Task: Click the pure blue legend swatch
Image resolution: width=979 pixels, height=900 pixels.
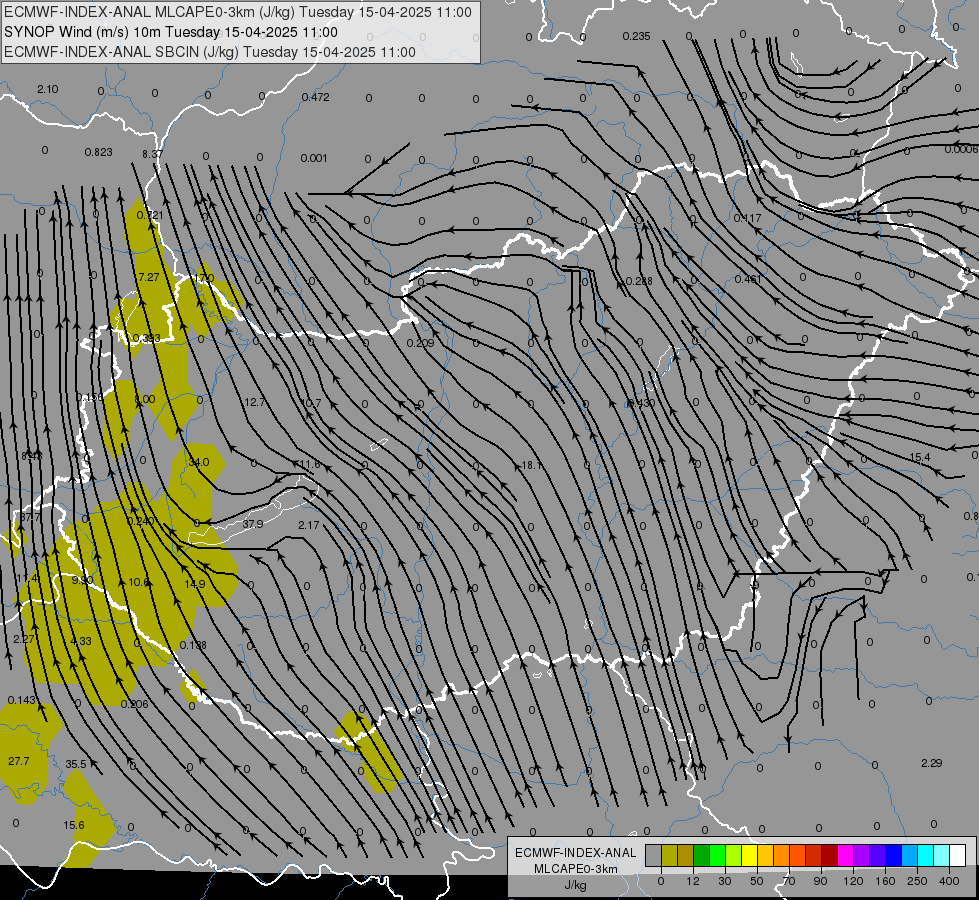Action: (893, 855)
